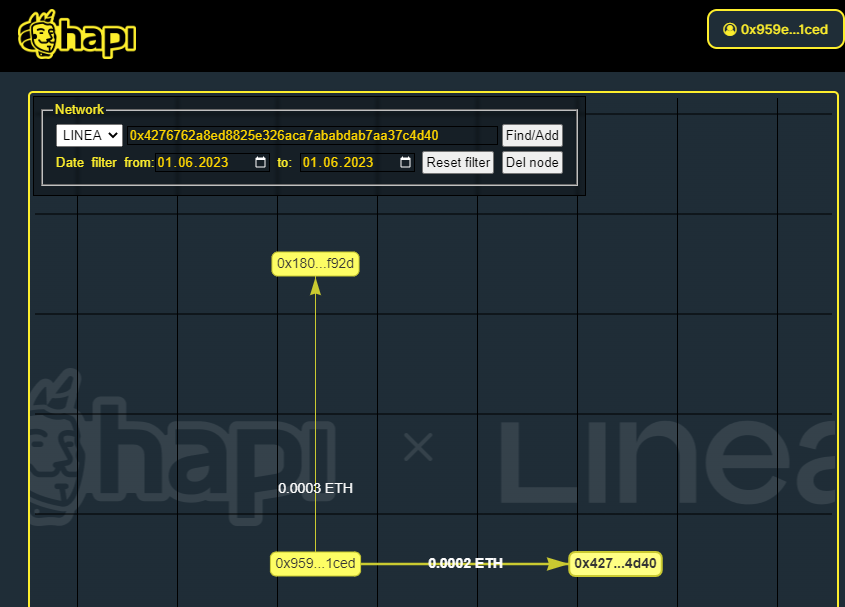845x607 pixels.
Task: Click the 0.0002 ETH edge label
Action: (465, 563)
